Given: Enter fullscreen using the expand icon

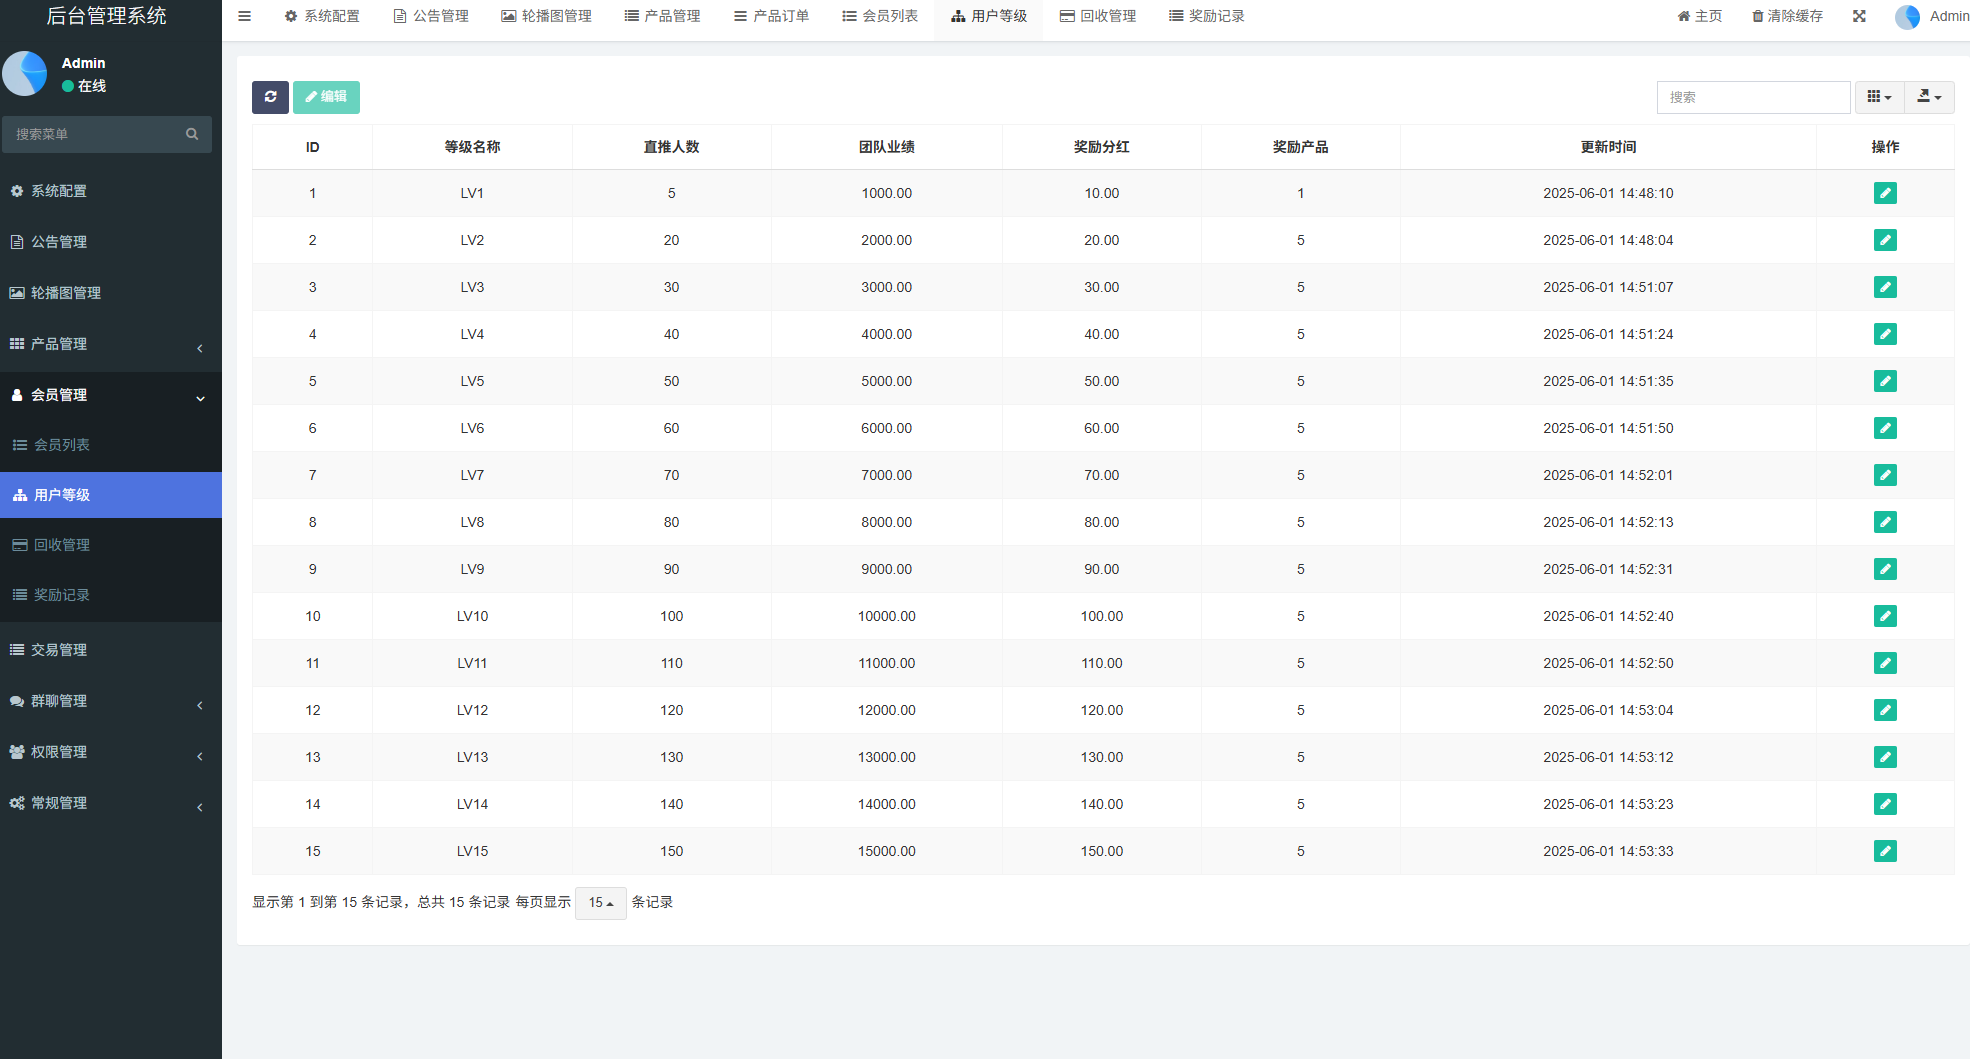Looking at the screenshot, I should [x=1859, y=16].
